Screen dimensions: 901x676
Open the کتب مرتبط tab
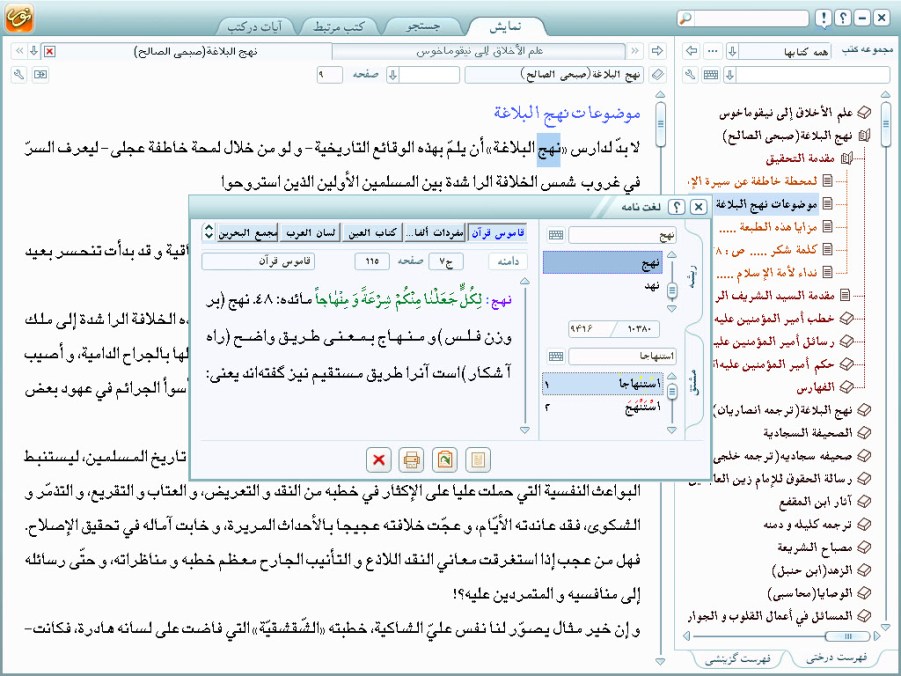click(x=338, y=26)
